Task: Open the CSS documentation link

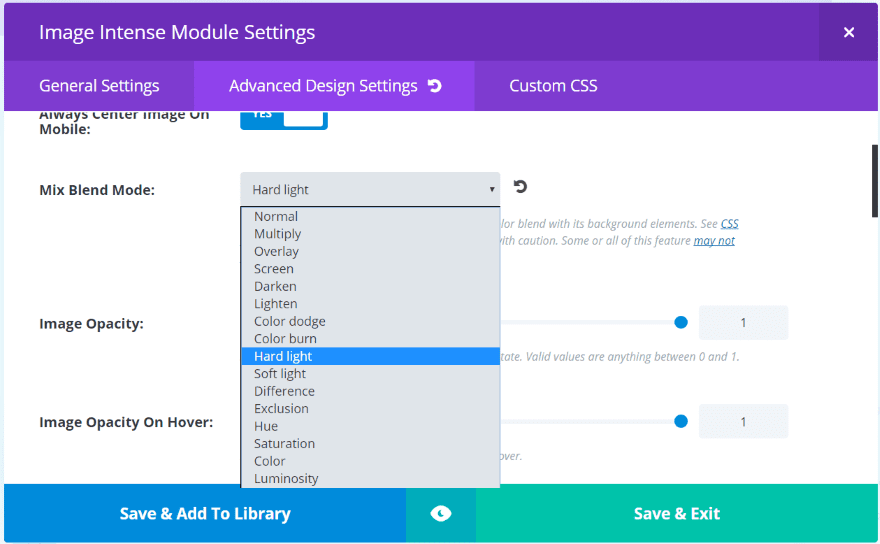Action: point(730,224)
